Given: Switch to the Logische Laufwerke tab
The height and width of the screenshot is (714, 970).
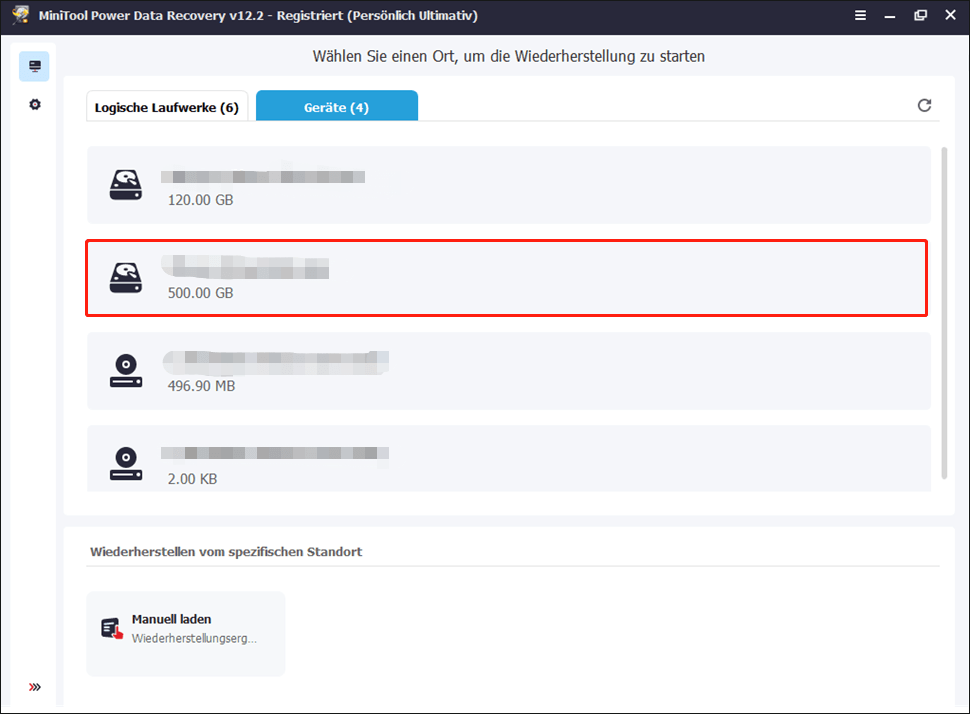Looking at the screenshot, I should coord(167,107).
